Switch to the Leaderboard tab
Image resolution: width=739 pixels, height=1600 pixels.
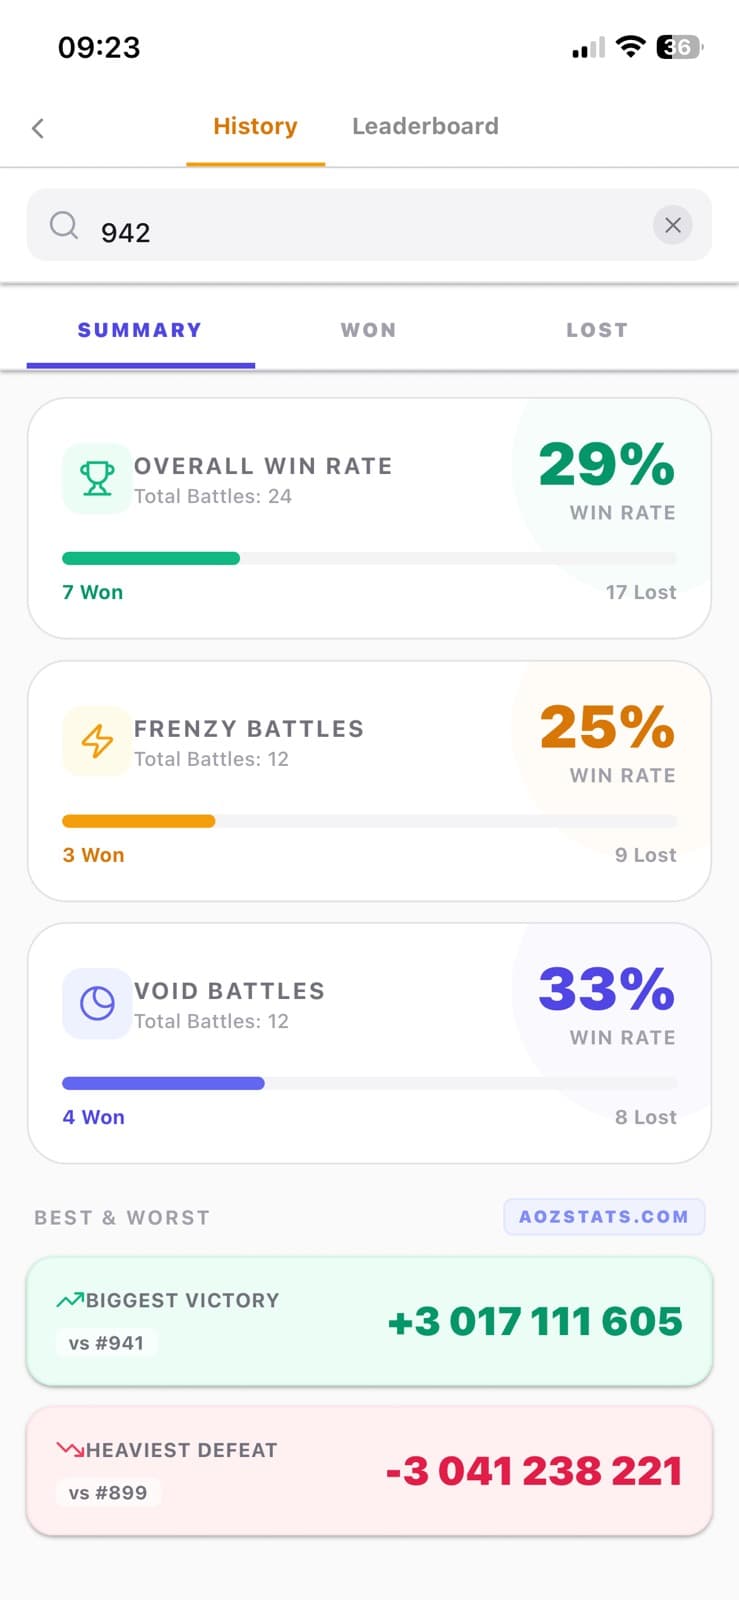pyautogui.click(x=425, y=127)
